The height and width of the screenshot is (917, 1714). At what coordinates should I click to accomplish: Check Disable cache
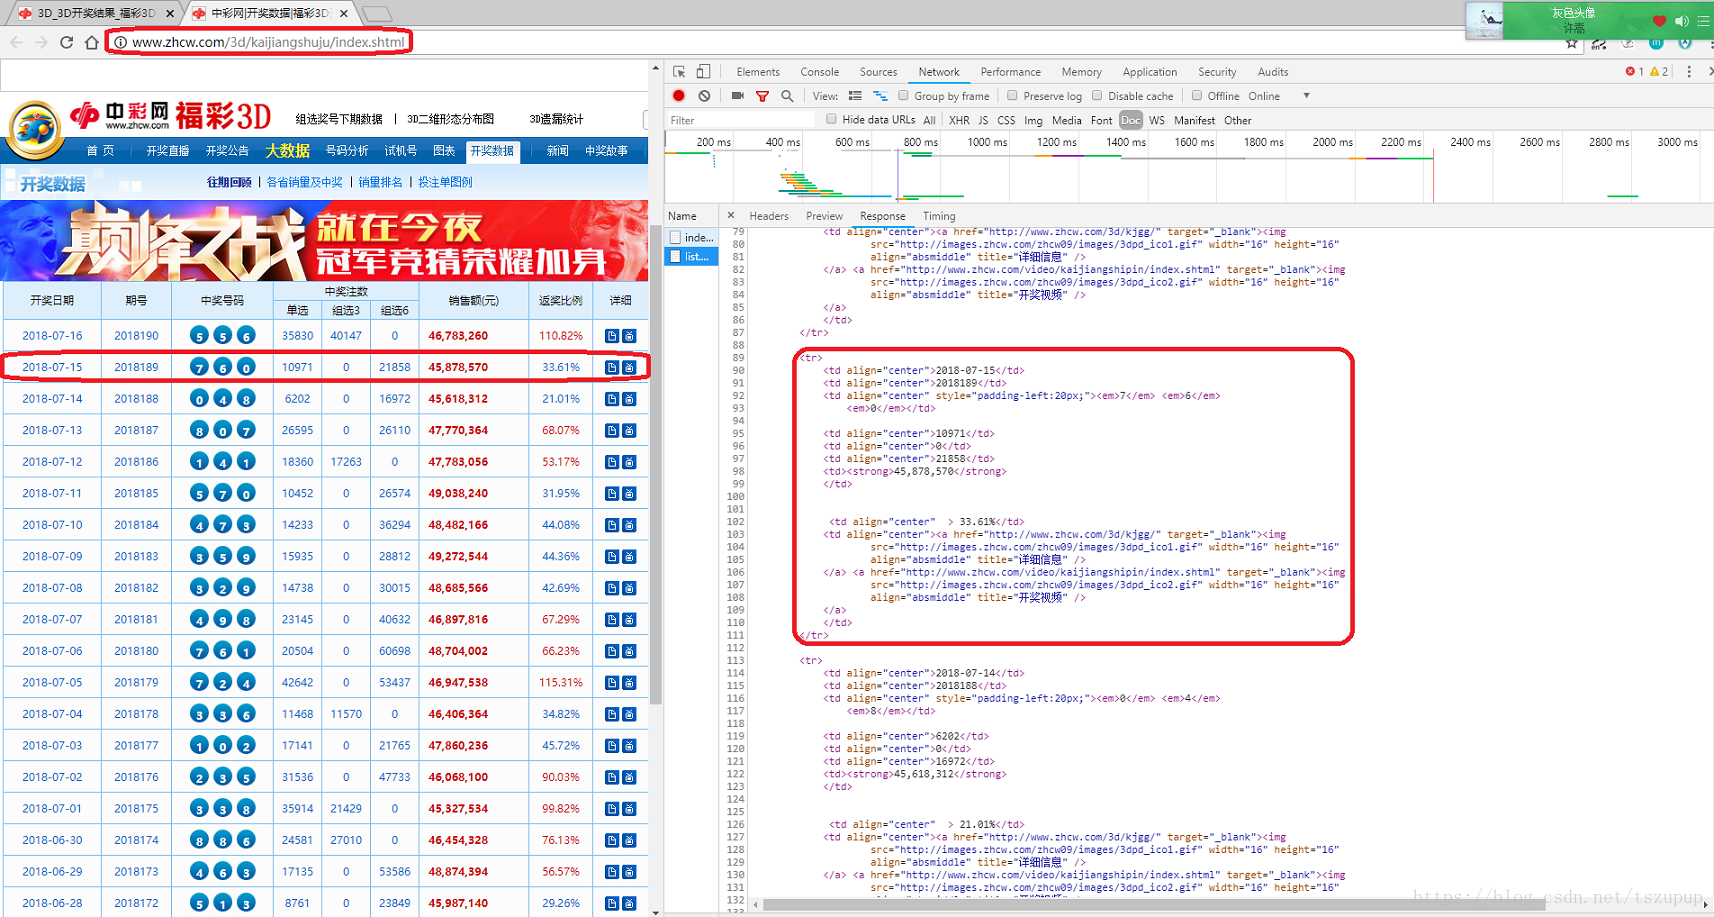(x=1097, y=96)
